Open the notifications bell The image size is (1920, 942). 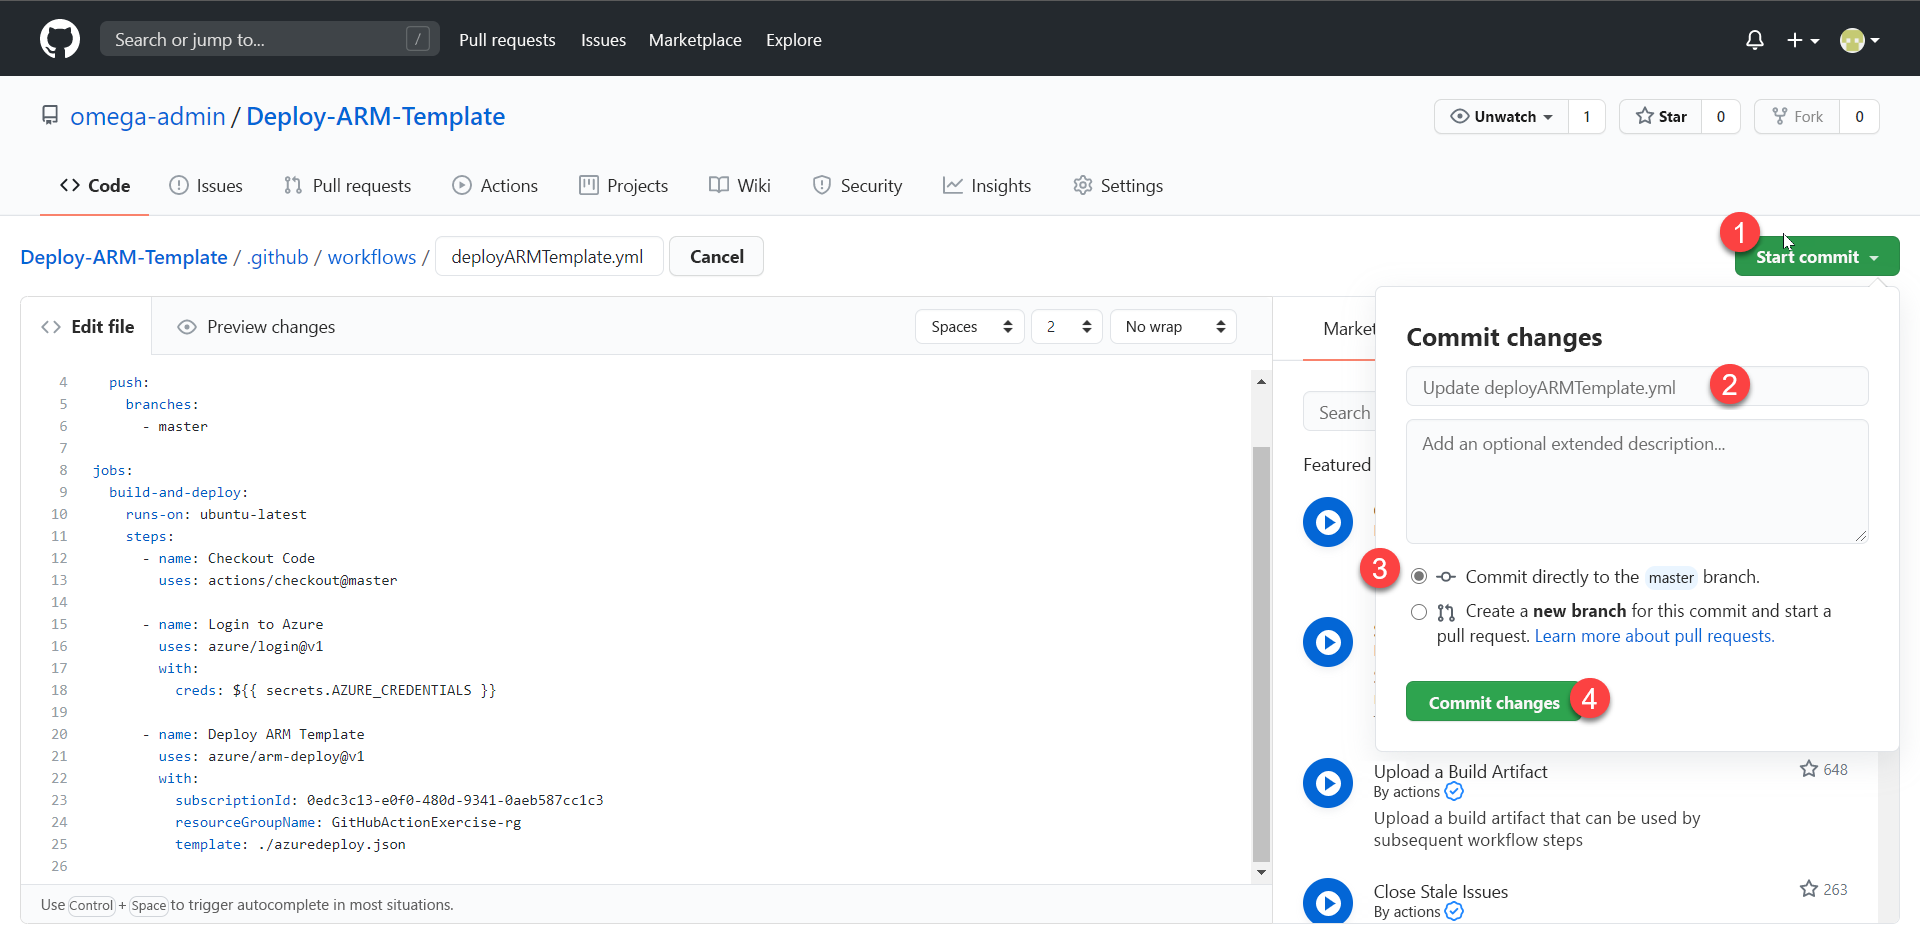(x=1754, y=40)
